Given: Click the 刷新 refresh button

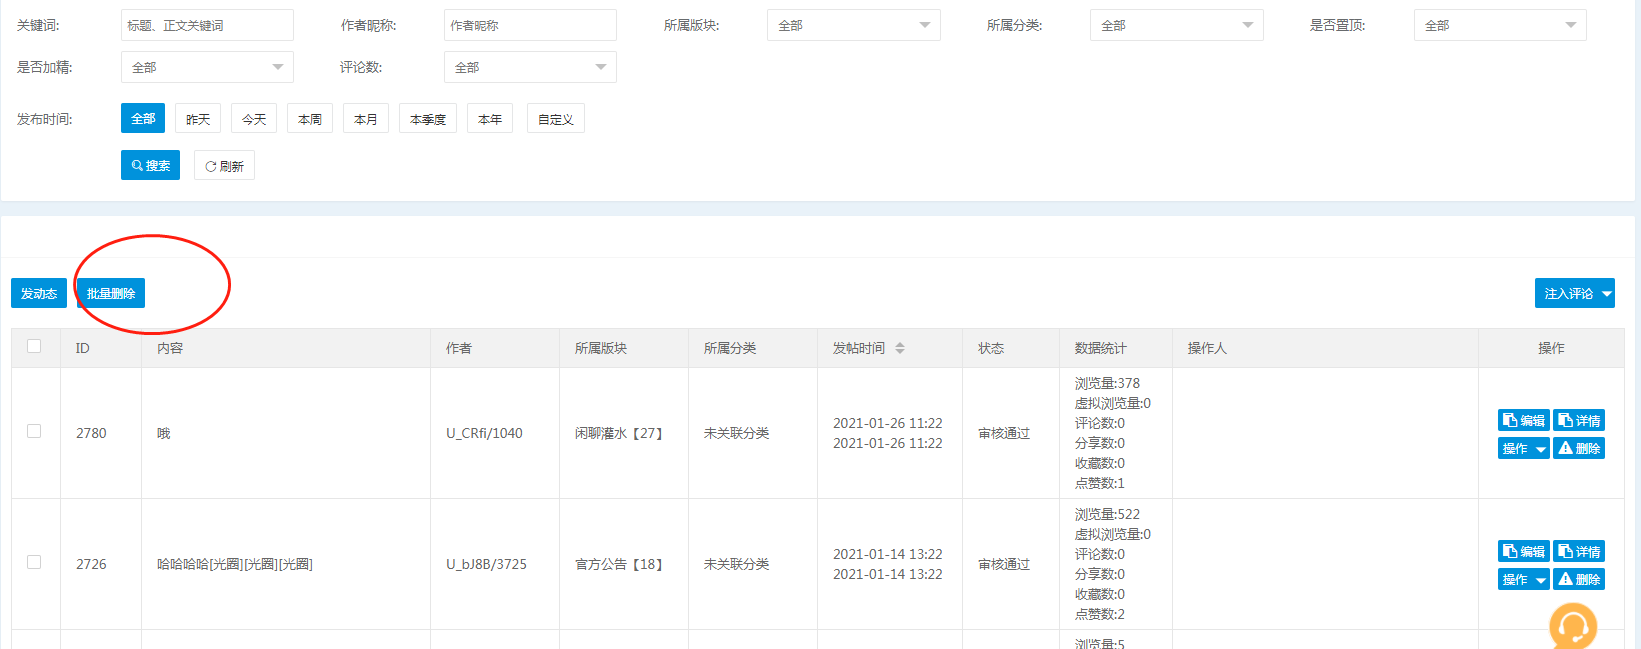Looking at the screenshot, I should click(224, 165).
